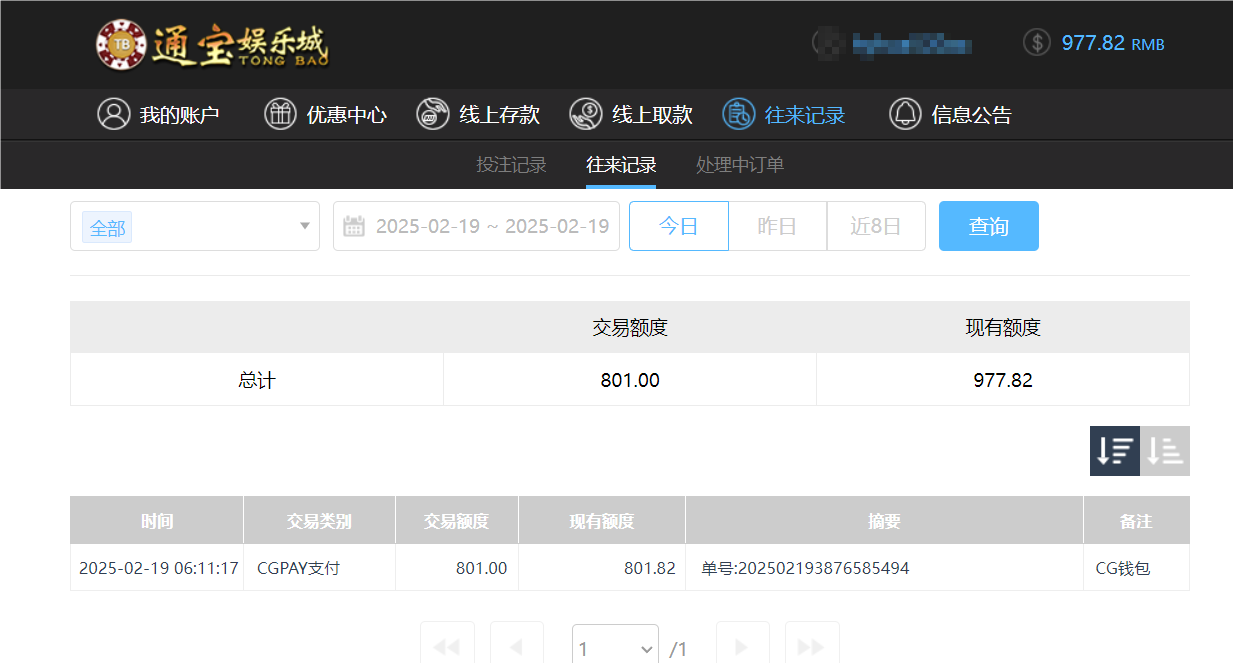The width and height of the screenshot is (1233, 663).
Task: Click the calendar icon in date field
Action: [353, 226]
